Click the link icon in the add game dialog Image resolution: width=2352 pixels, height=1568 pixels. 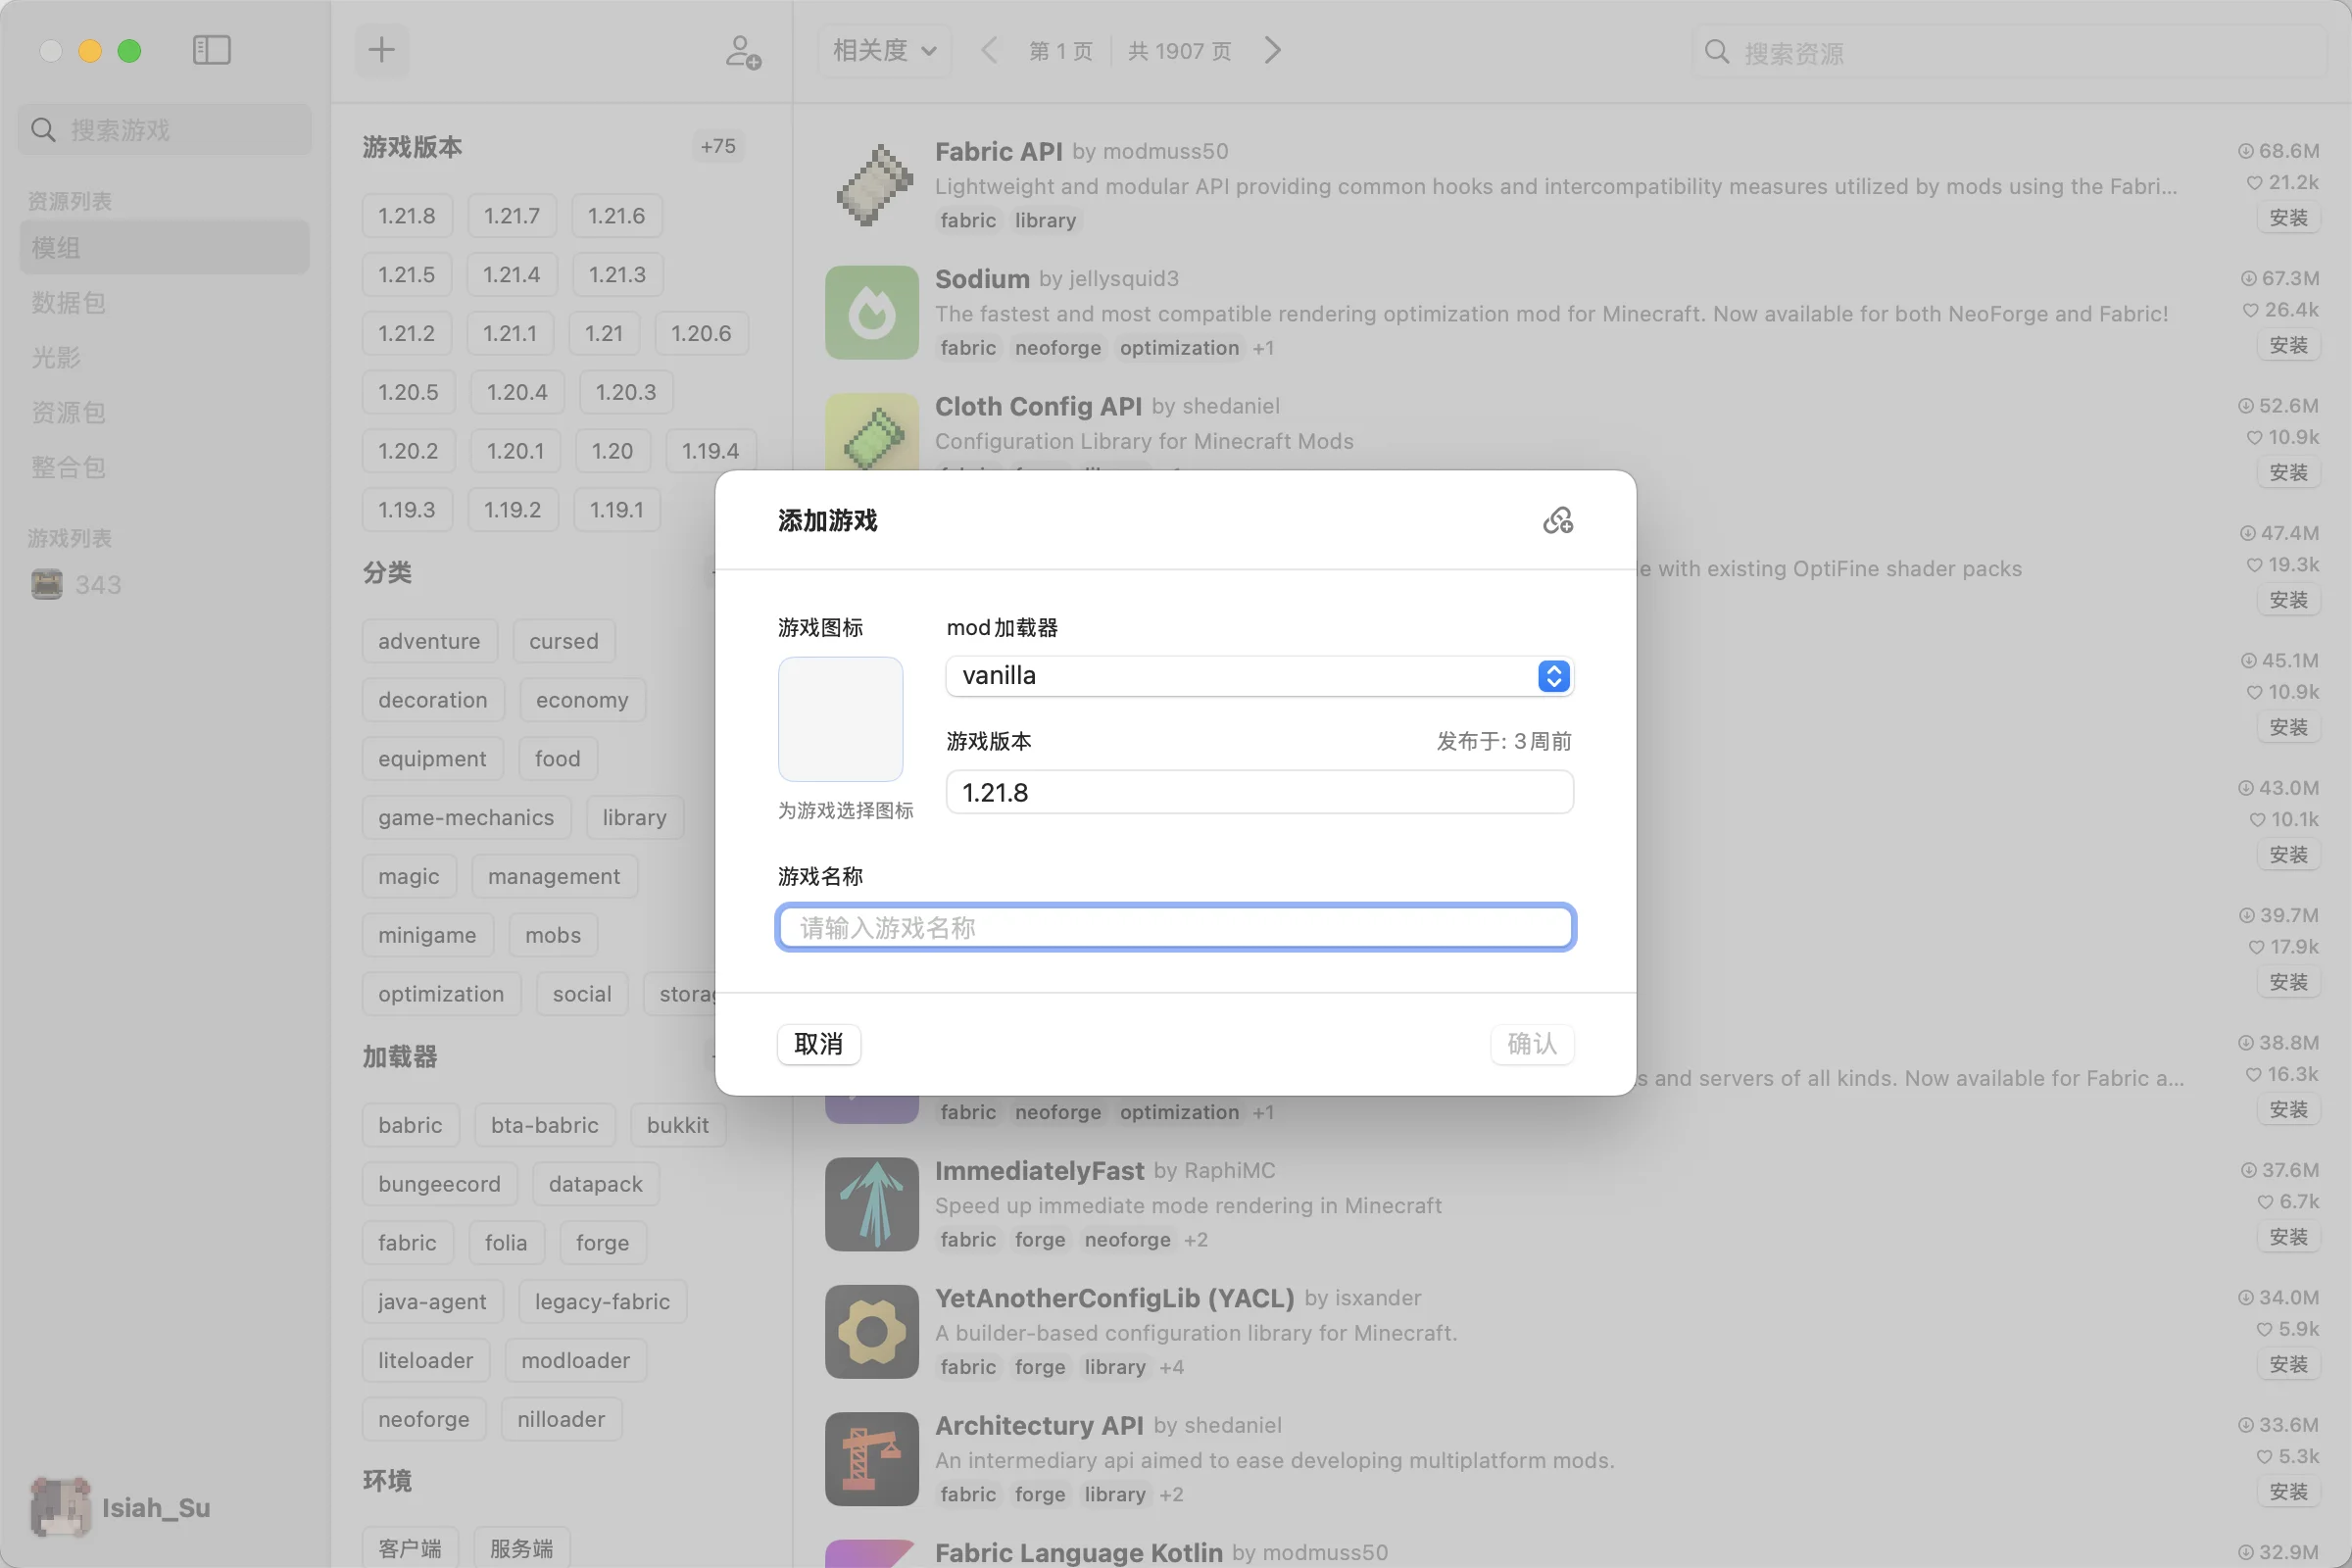point(1557,520)
